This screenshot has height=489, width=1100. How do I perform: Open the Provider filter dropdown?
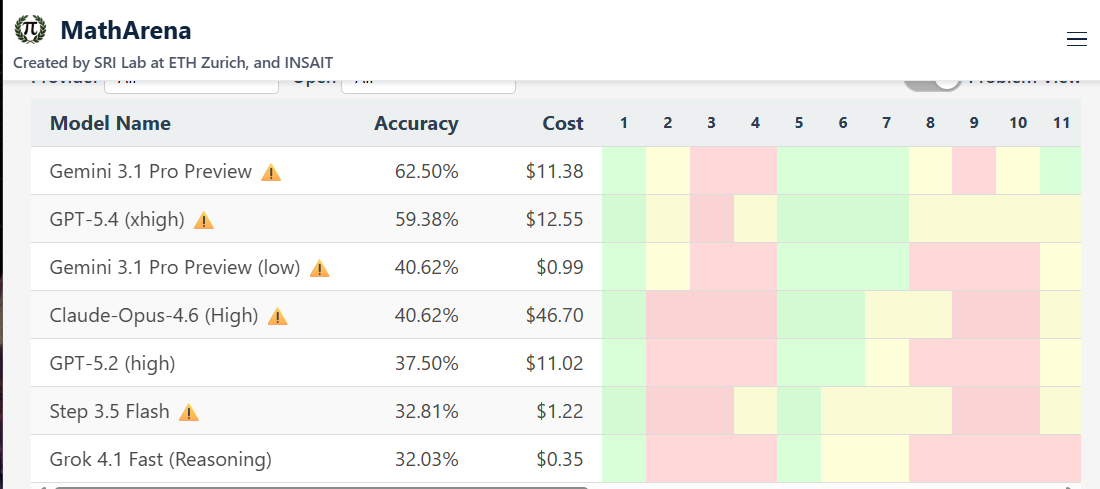point(192,86)
